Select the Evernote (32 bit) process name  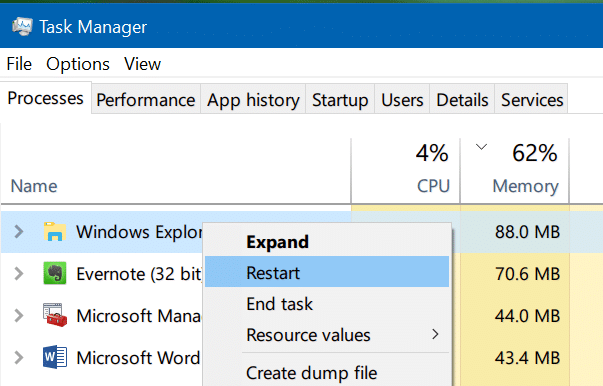coord(139,274)
